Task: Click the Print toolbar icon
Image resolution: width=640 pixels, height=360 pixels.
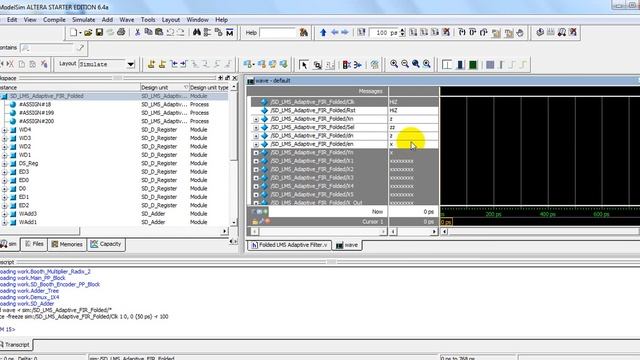Action: click(121, 32)
